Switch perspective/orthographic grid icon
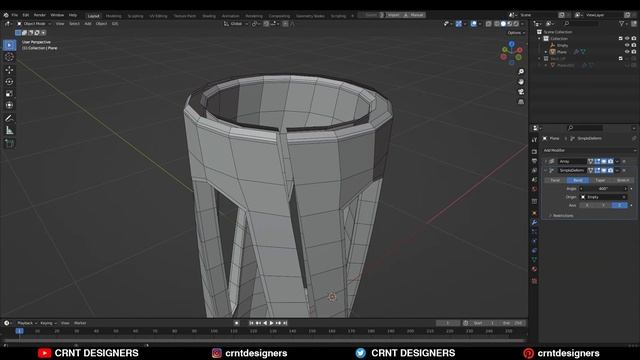The image size is (640, 360). click(521, 102)
